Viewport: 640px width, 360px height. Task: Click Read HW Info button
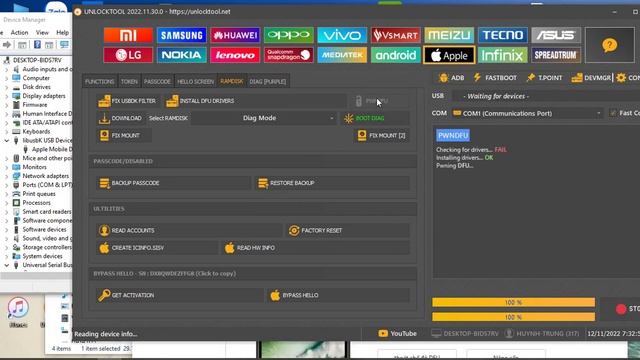(x=316, y=248)
